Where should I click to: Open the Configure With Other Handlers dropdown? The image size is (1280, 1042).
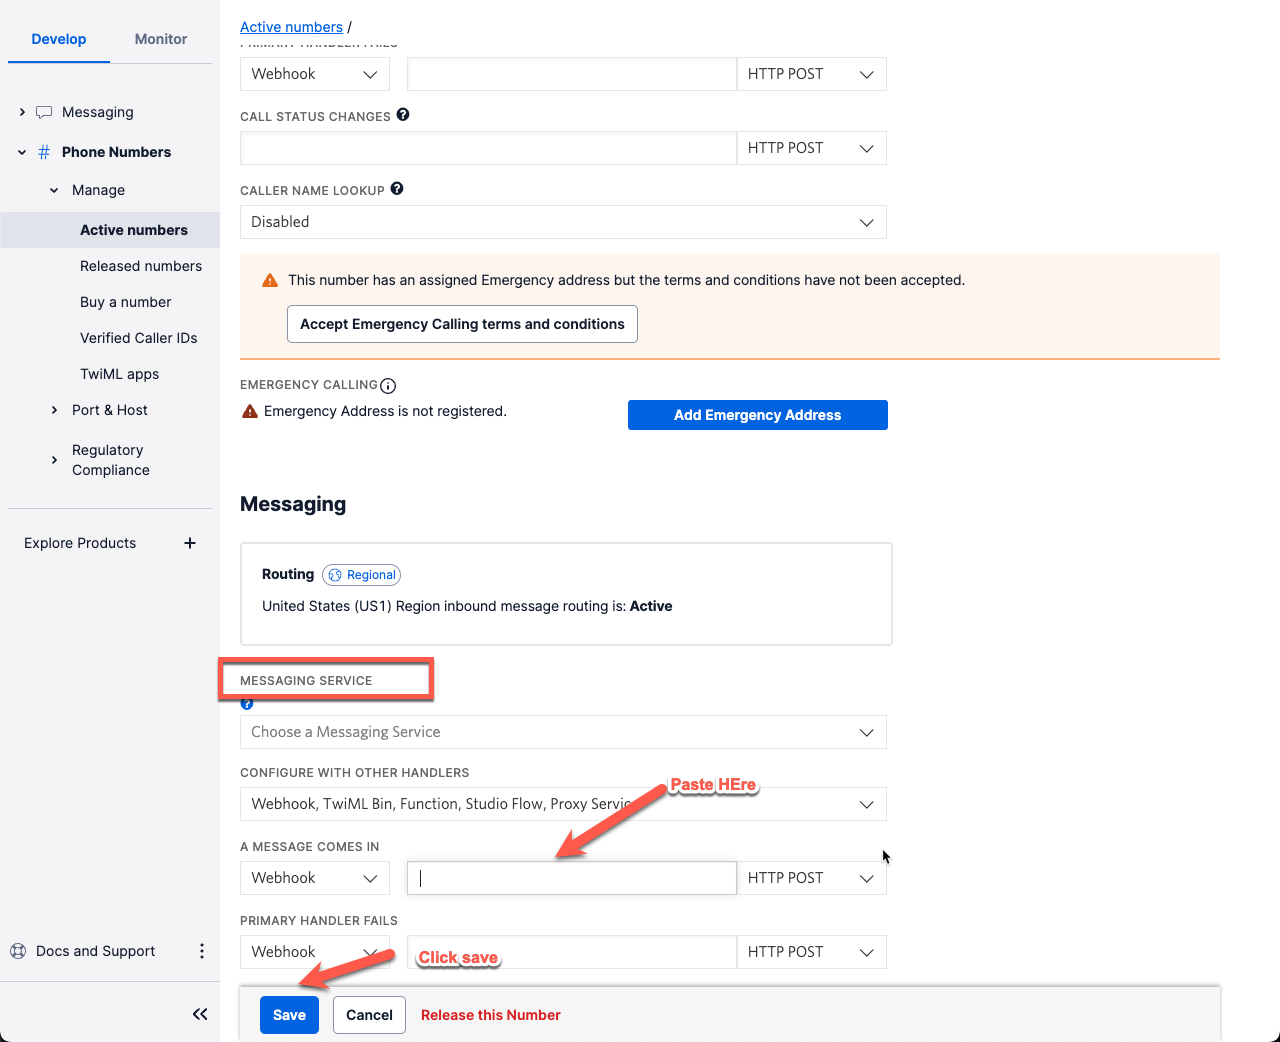pyautogui.click(x=563, y=804)
